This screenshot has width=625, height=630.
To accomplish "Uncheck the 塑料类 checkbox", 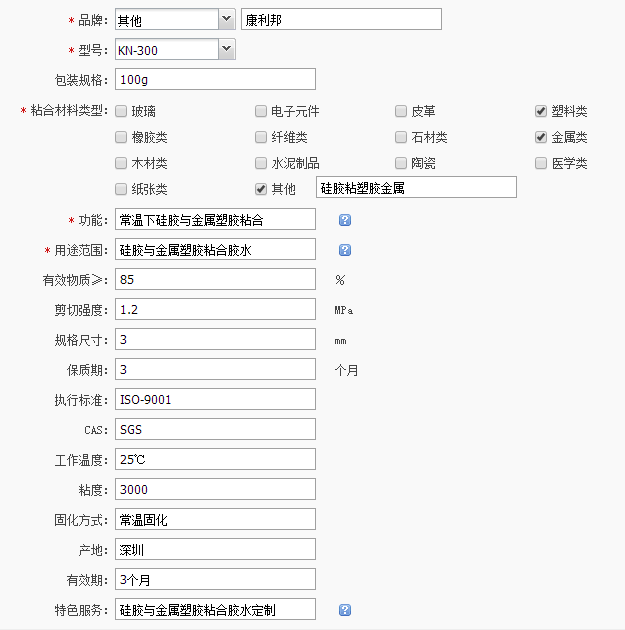I will click(x=541, y=111).
